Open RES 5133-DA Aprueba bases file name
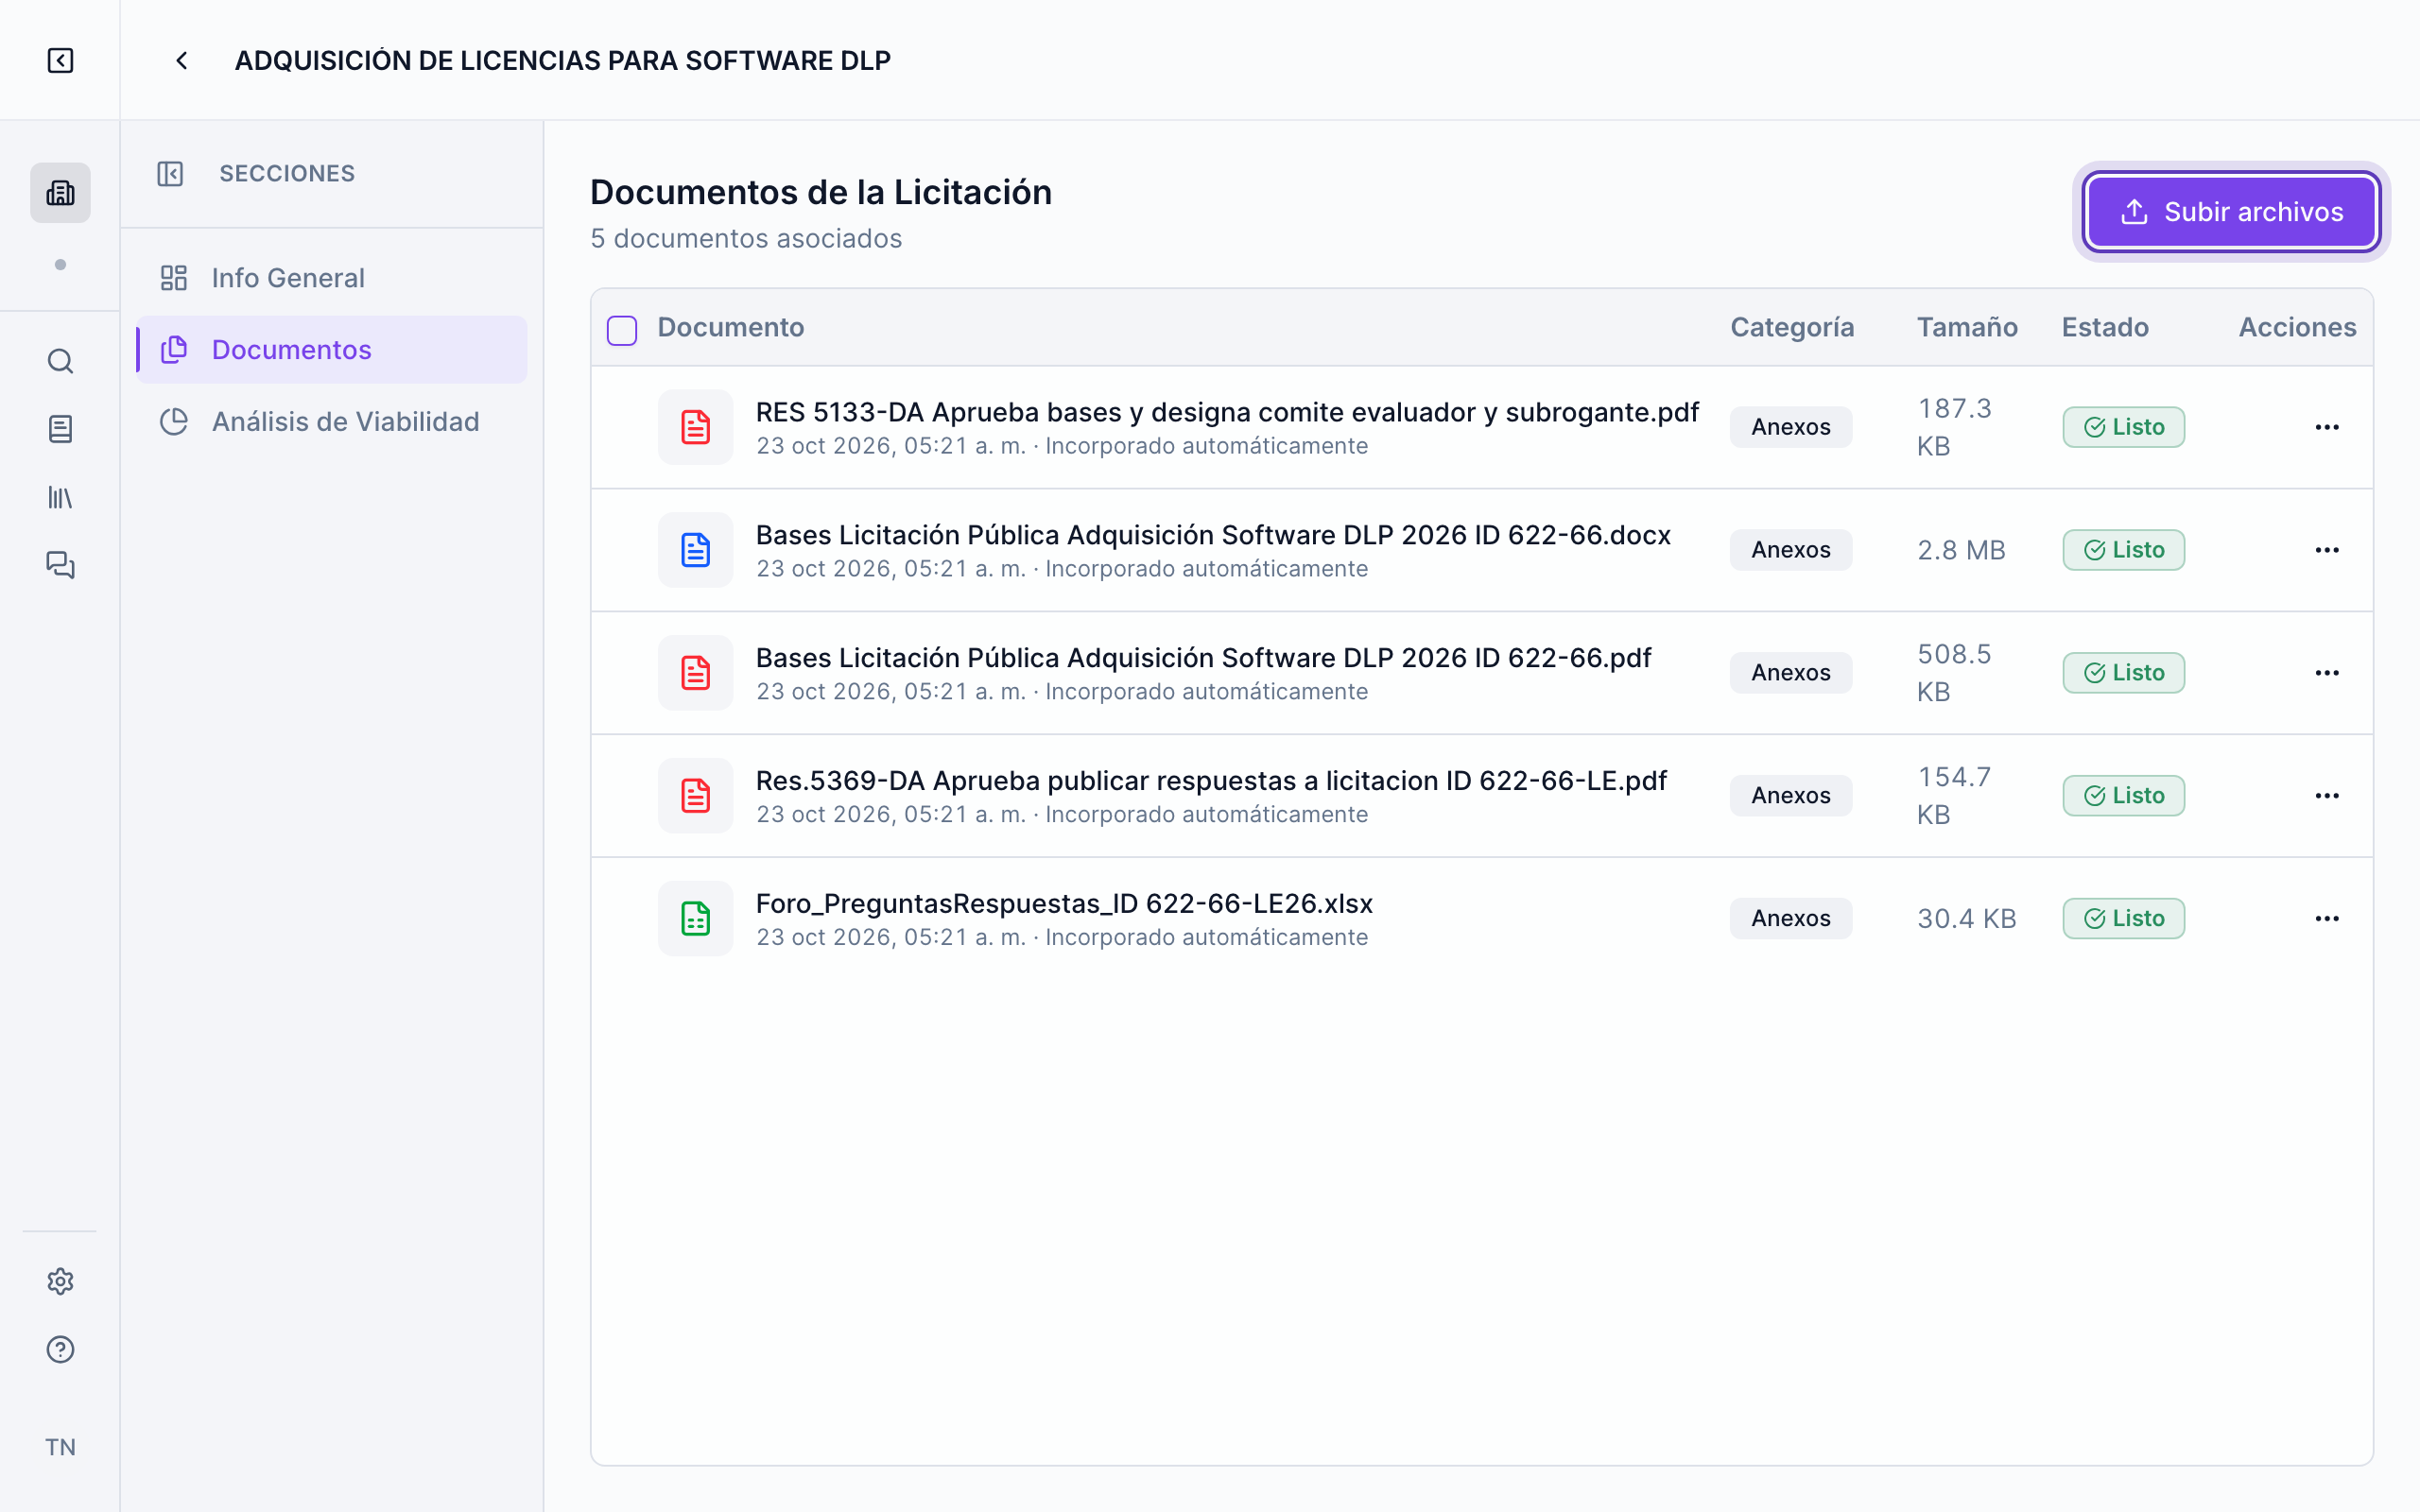 coord(1227,412)
